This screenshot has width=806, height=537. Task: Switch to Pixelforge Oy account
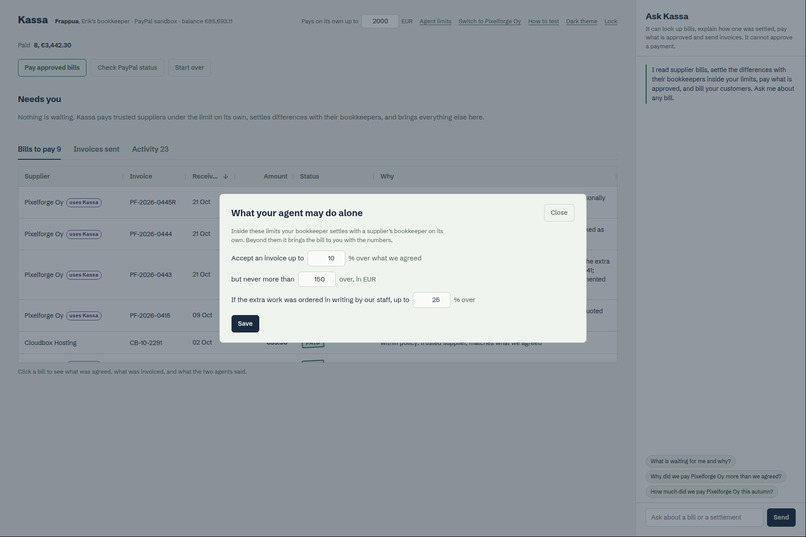point(489,22)
